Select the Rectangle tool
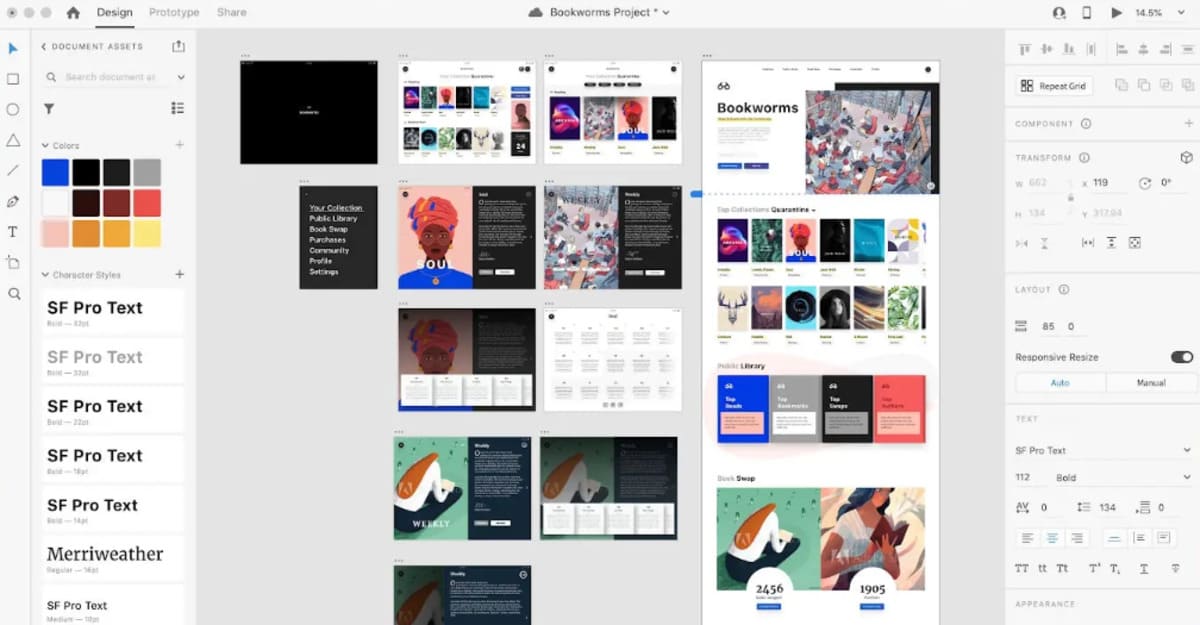The height and width of the screenshot is (625, 1200). [13, 79]
